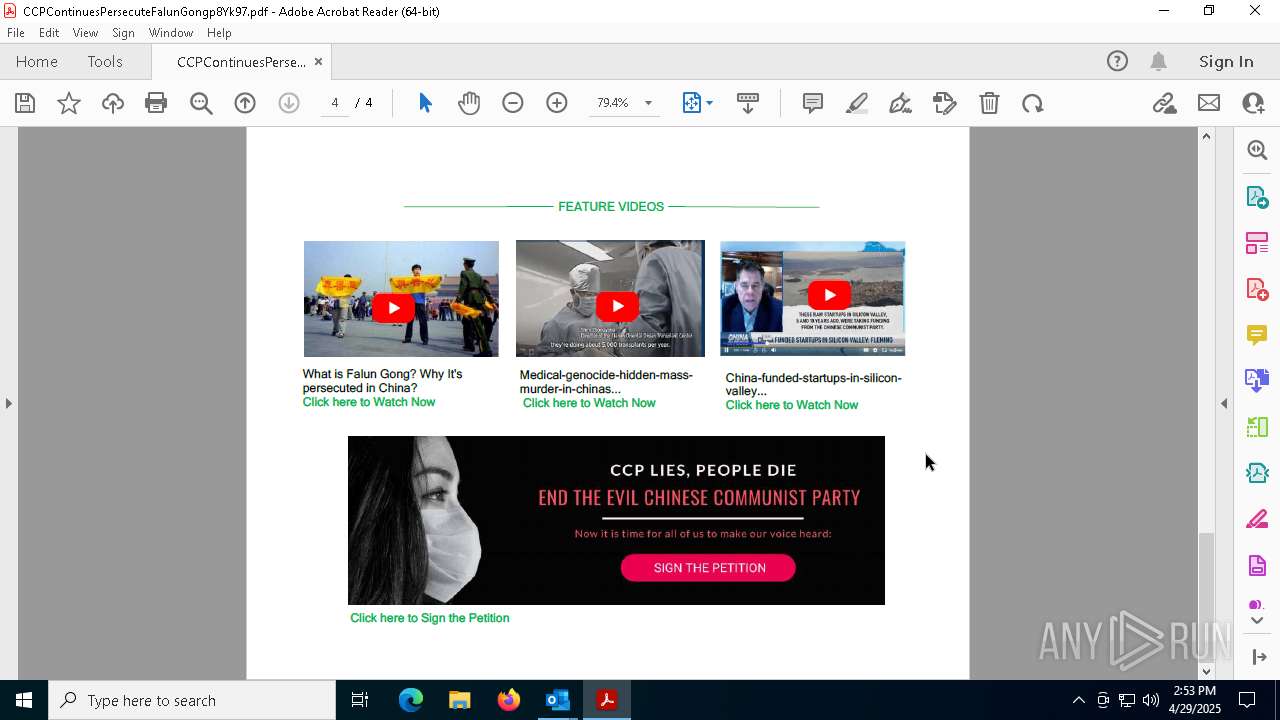Image resolution: width=1280 pixels, height=720 pixels.
Task: Share a link to the file
Action: pyautogui.click(x=1164, y=103)
